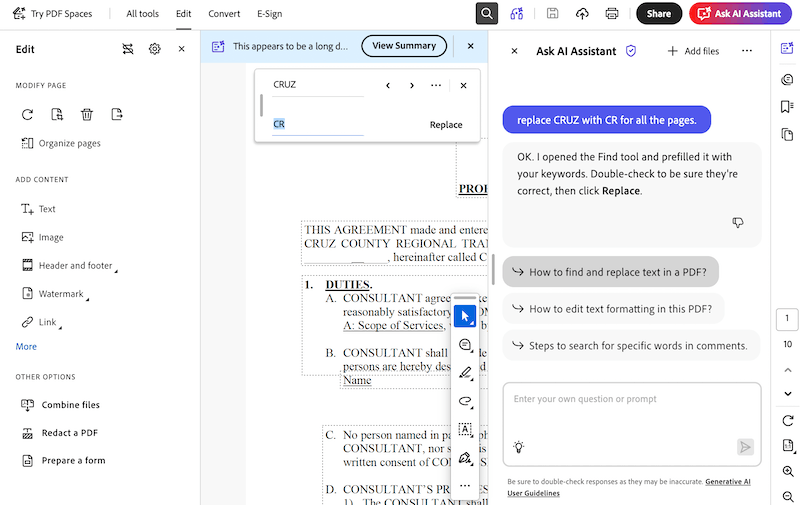The width and height of the screenshot is (800, 505).
Task: Select the highlighter pen tool in floating toolbar
Action: [x=465, y=373]
